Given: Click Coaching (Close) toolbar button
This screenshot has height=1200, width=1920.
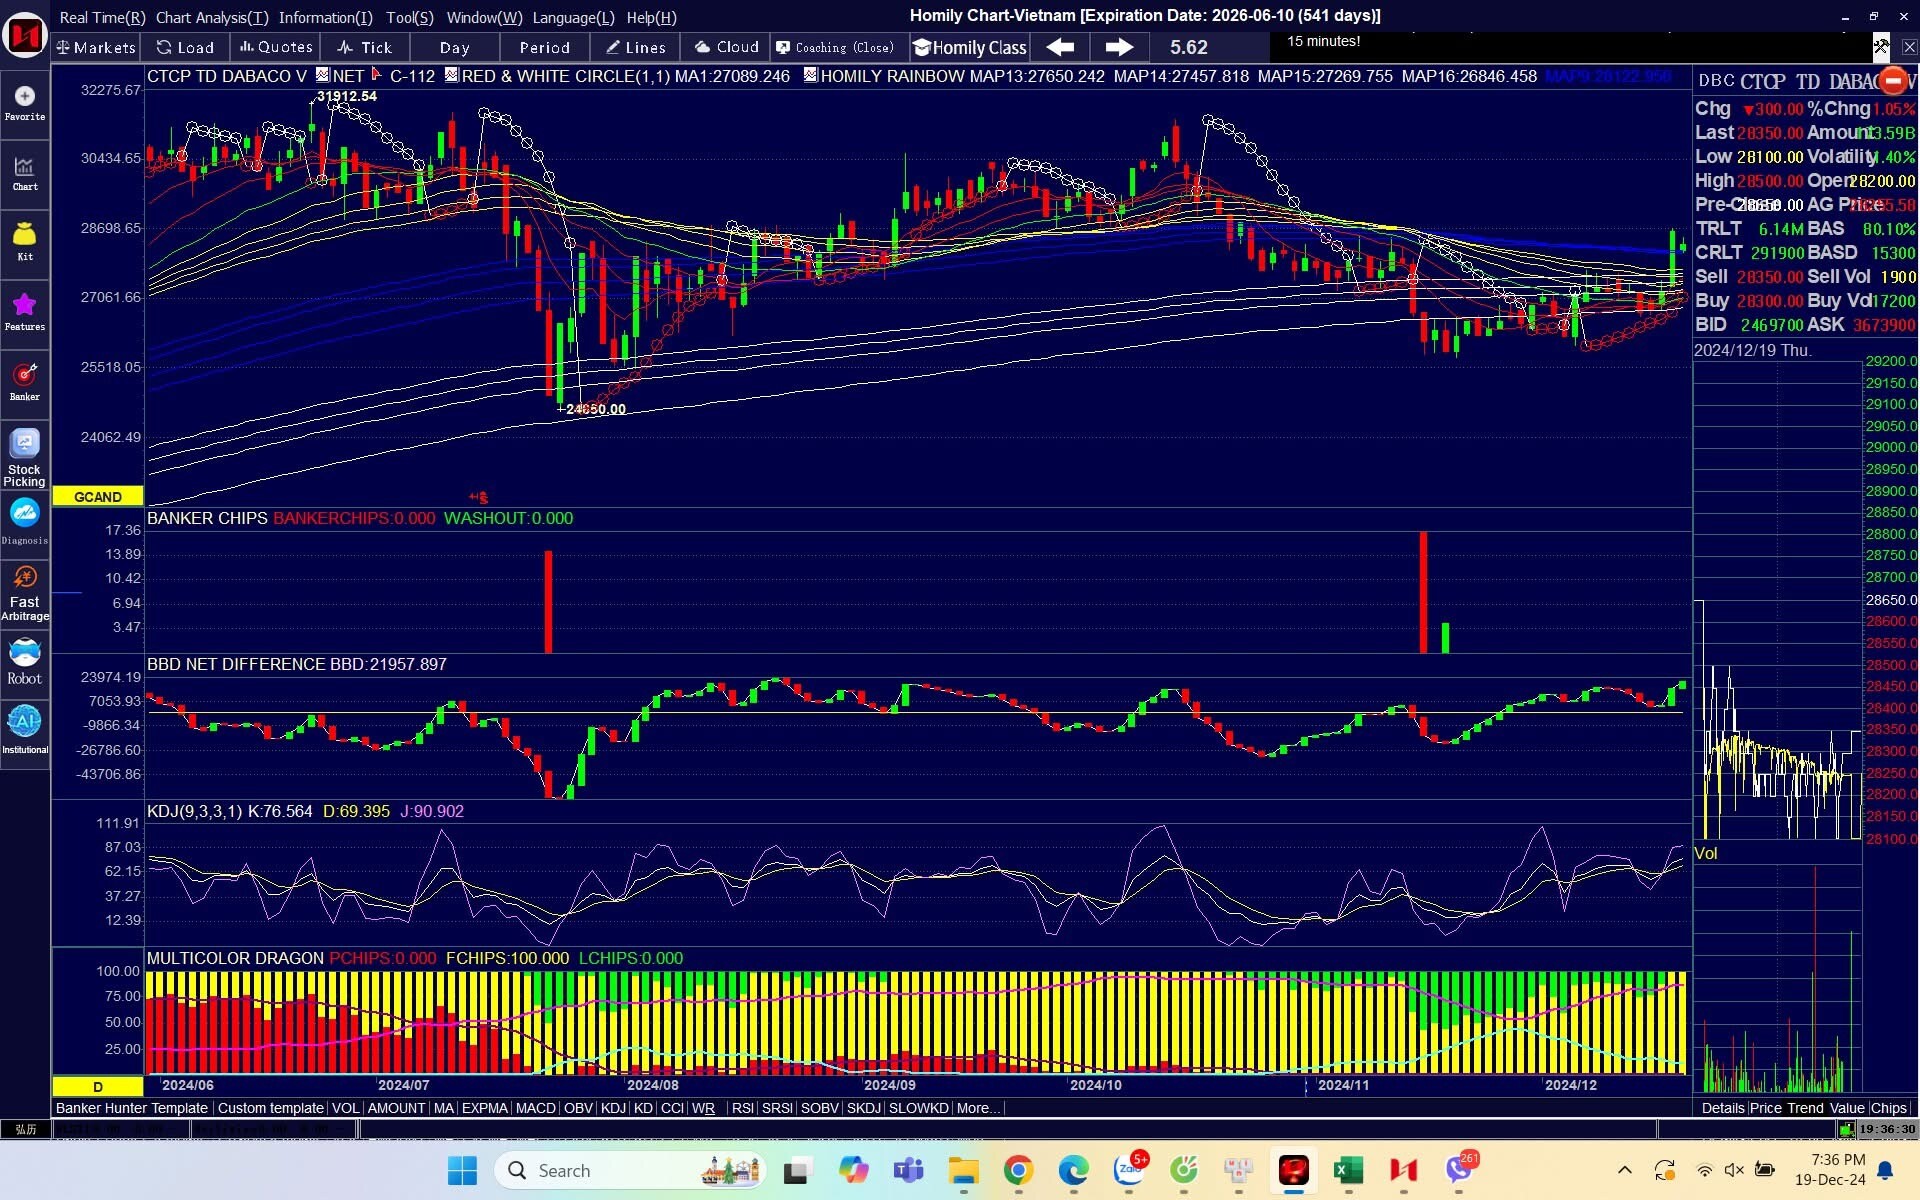Looking at the screenshot, I should pos(836,47).
